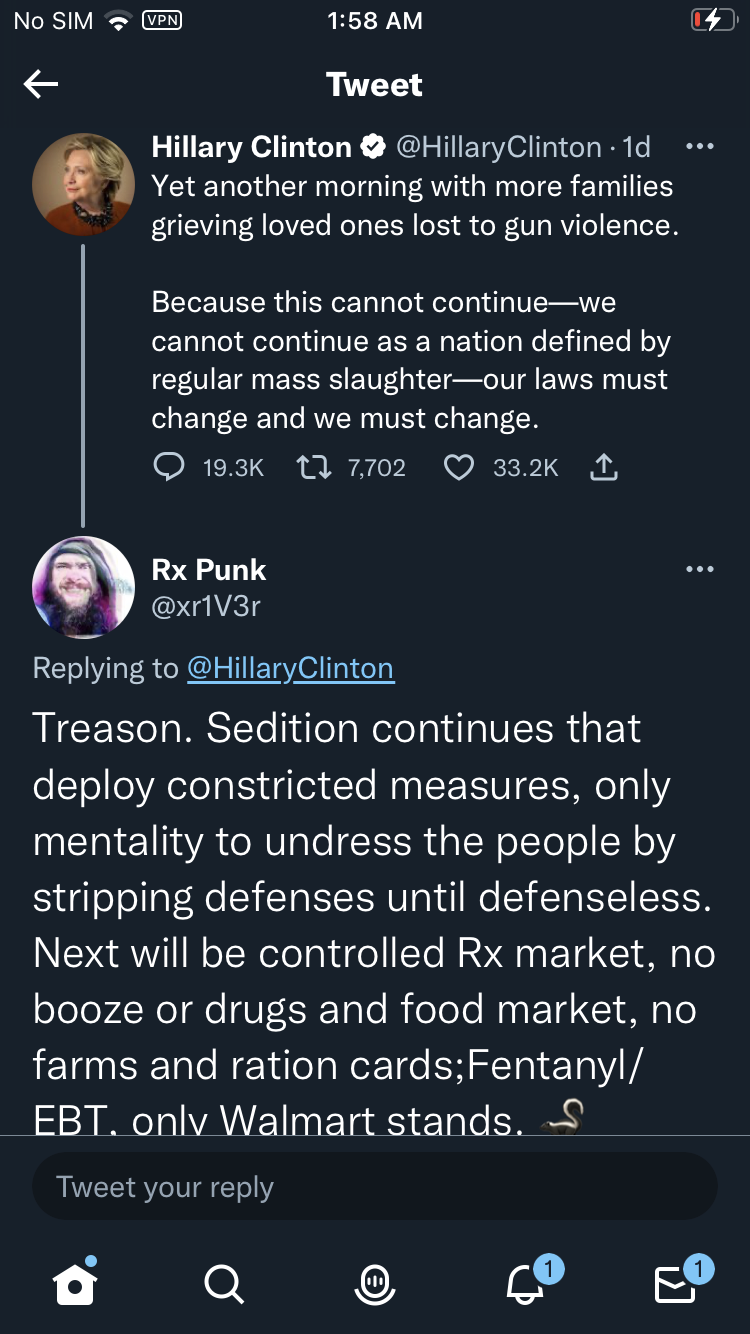Image resolution: width=750 pixels, height=1334 pixels.
Task: Tap Rx Punk's avatar photo
Action: 83,588
